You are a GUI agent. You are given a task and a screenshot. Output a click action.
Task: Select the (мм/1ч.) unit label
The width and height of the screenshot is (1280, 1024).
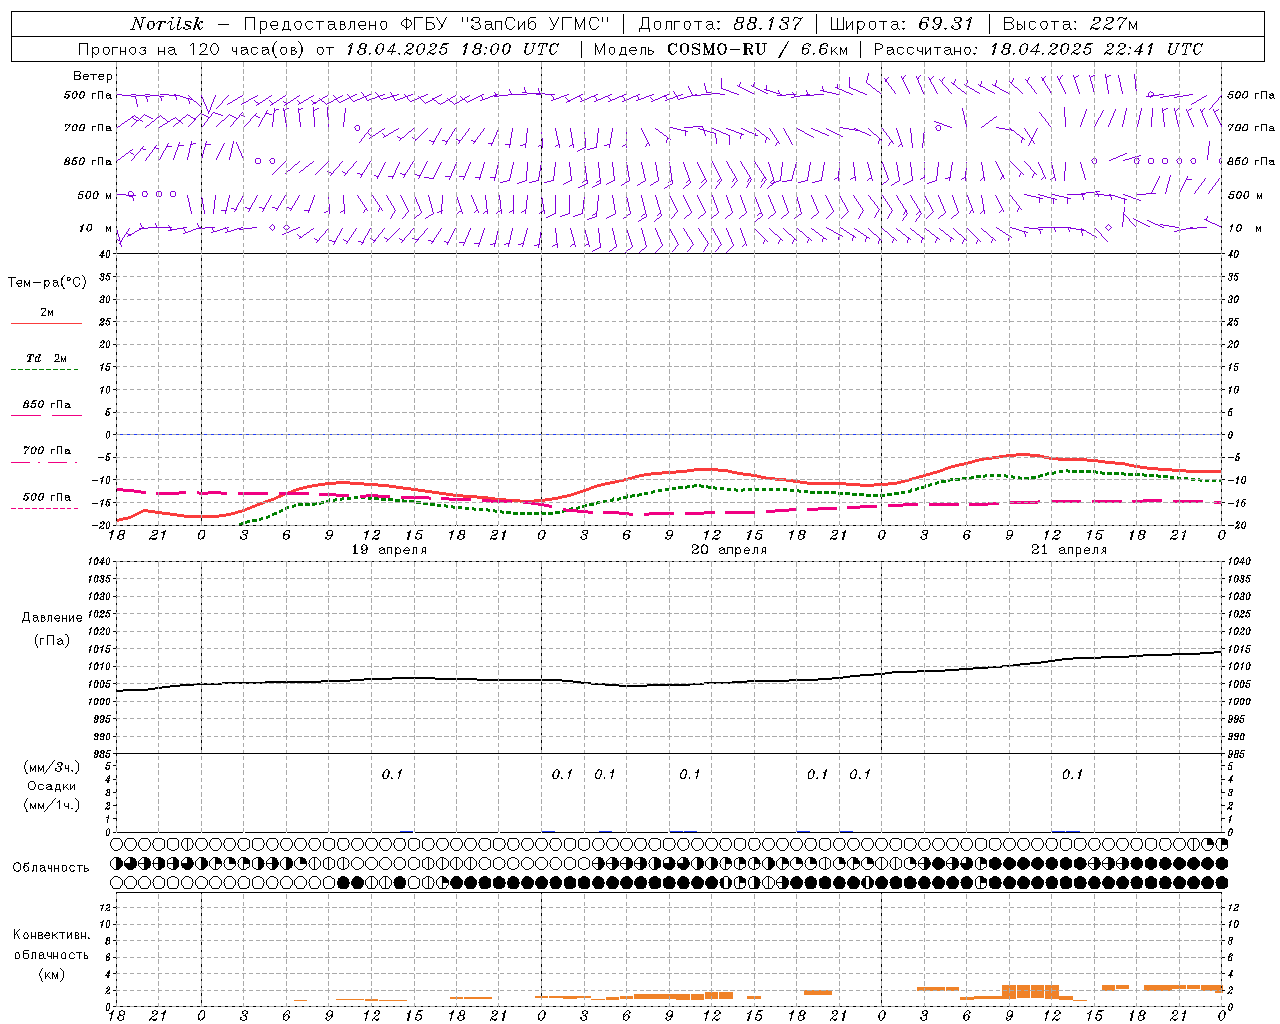(51, 804)
